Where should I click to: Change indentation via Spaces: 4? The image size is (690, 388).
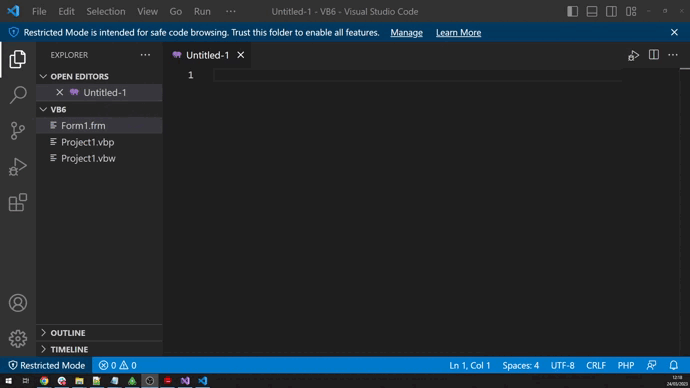pos(521,365)
